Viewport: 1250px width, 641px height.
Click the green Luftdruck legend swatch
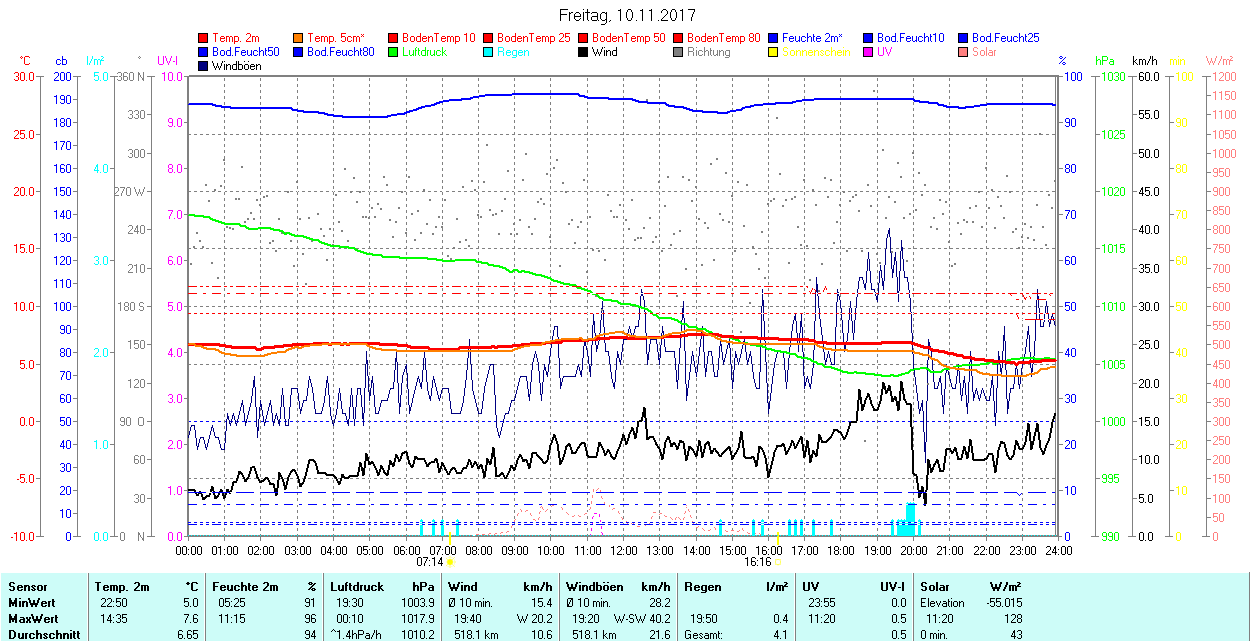[x=394, y=52]
